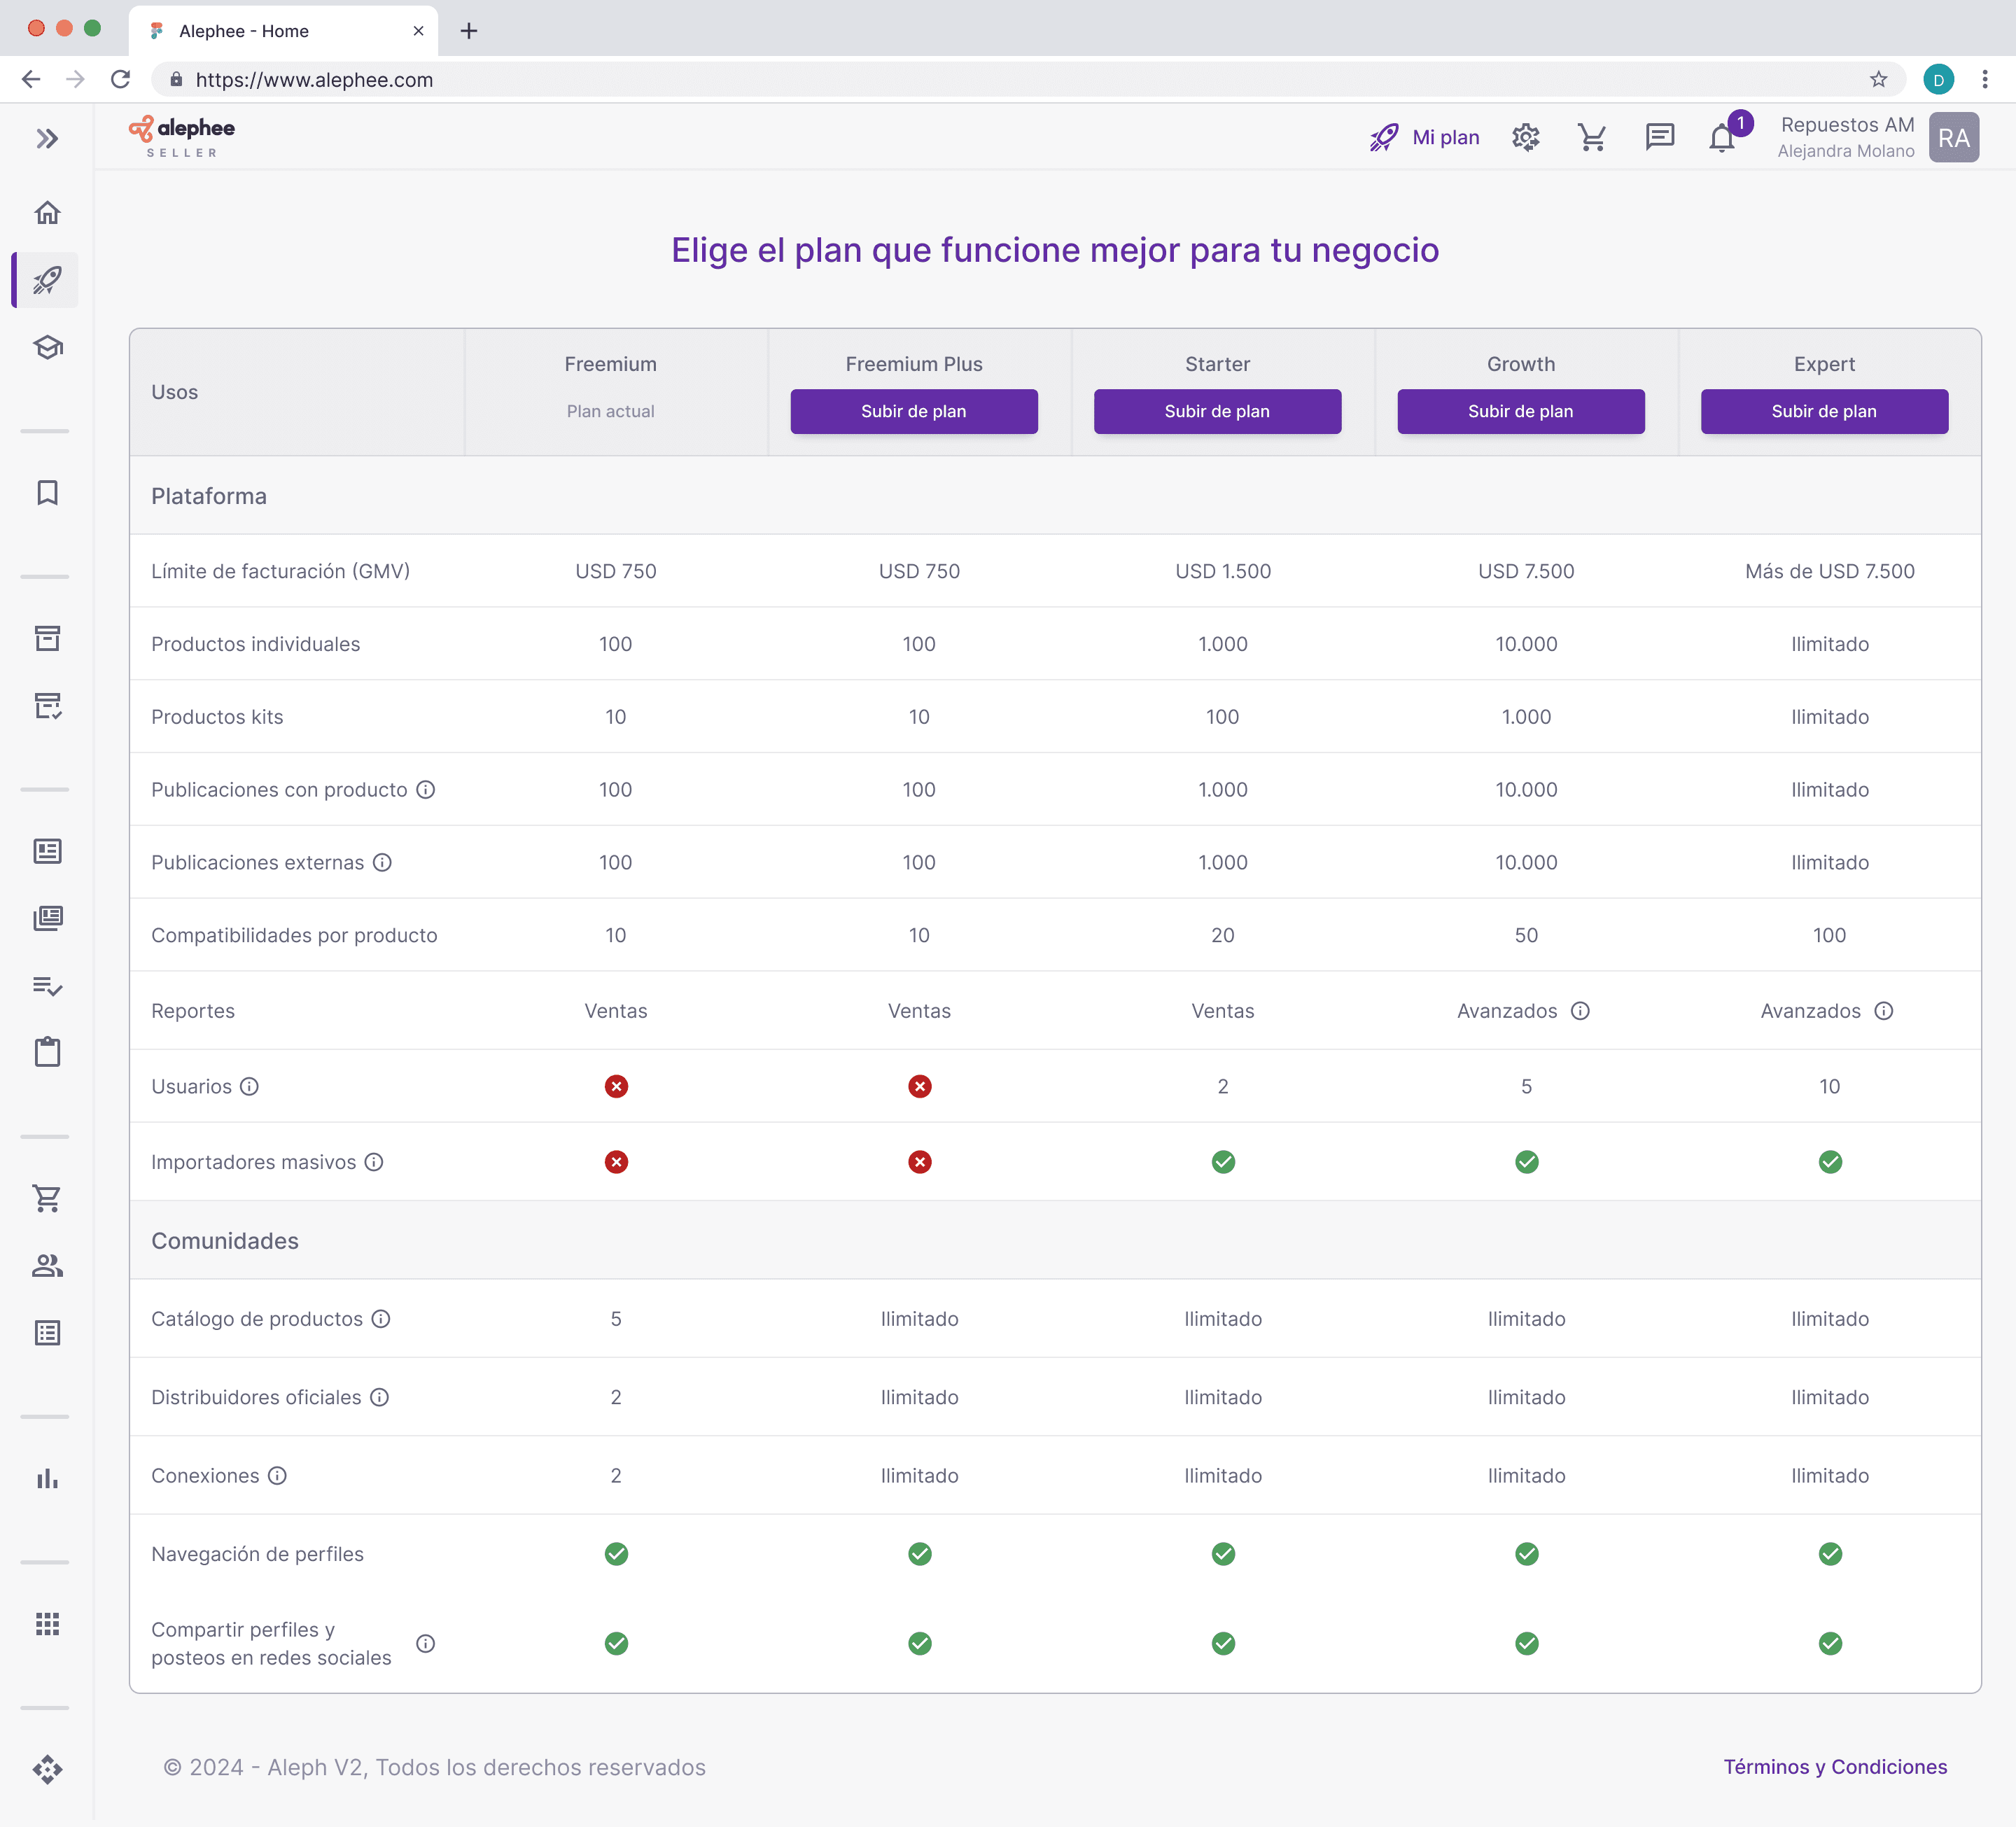2016x1827 pixels.
Task: Open the bookmark icon in sidebar
Action: 47,493
